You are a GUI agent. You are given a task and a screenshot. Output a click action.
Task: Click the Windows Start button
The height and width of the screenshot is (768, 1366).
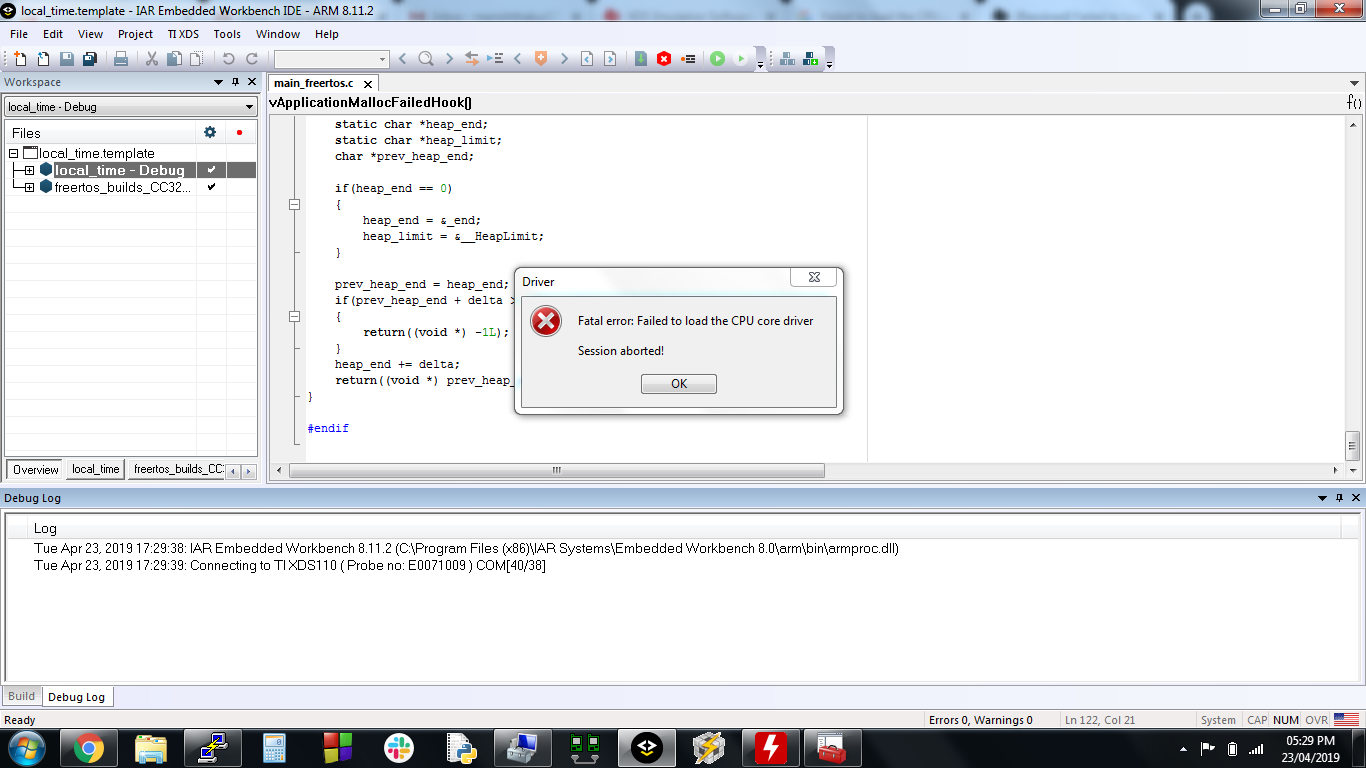pyautogui.click(x=26, y=747)
